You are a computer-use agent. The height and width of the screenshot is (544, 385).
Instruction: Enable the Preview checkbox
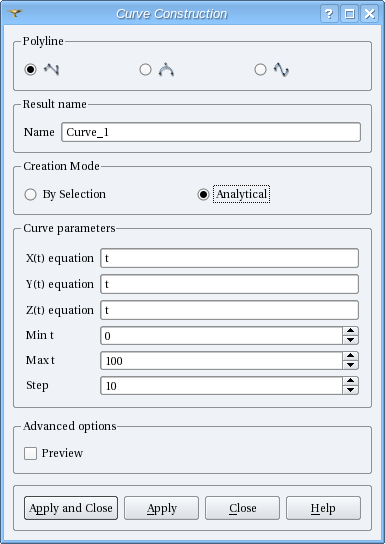30,453
